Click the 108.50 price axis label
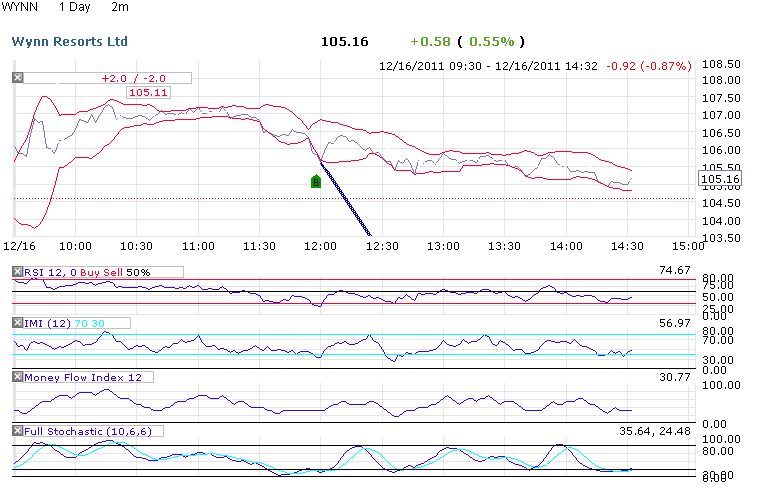Image resolution: width=768 pixels, height=489 pixels. point(721,64)
